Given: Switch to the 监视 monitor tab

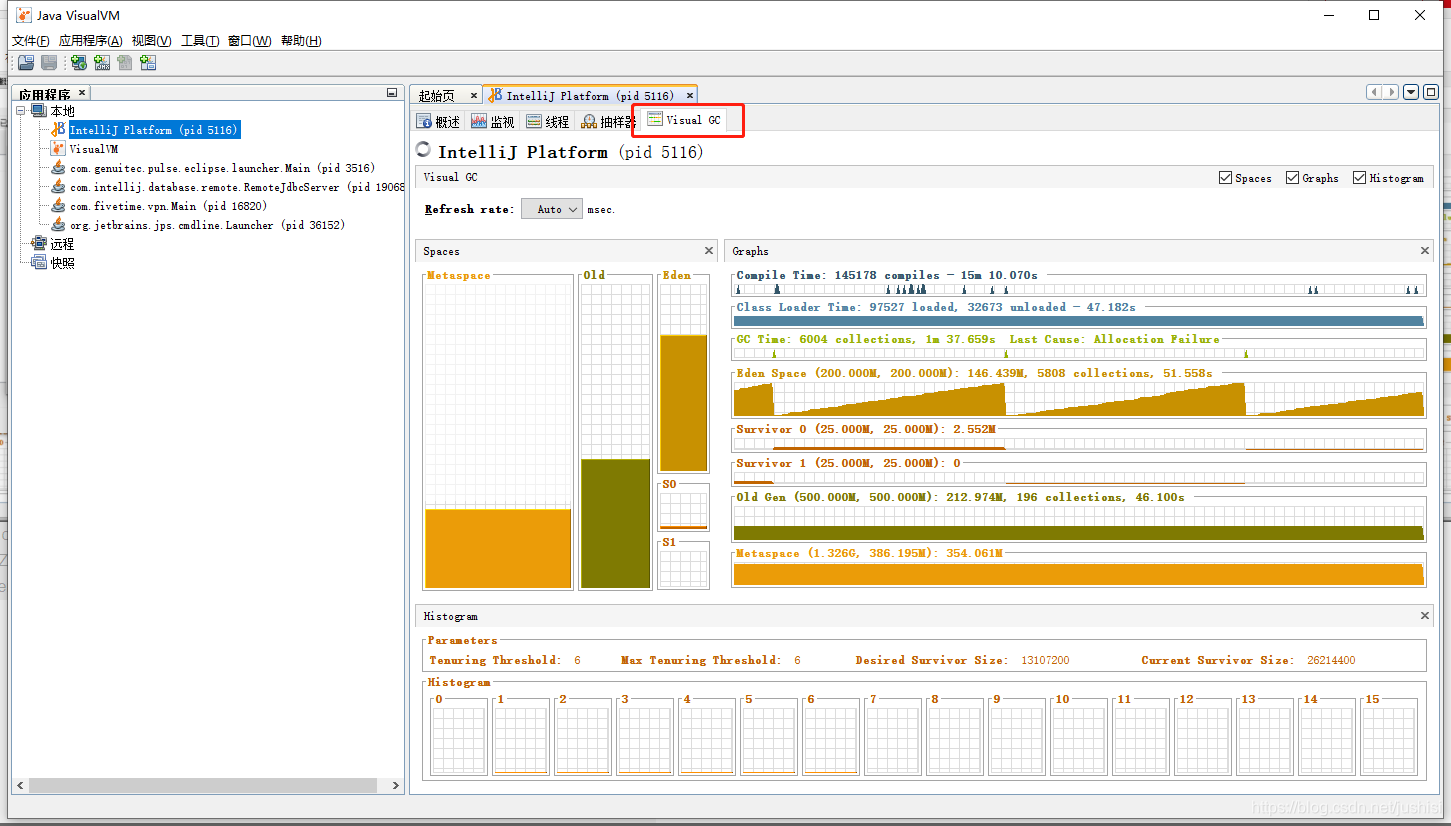Looking at the screenshot, I should pyautogui.click(x=493, y=122).
